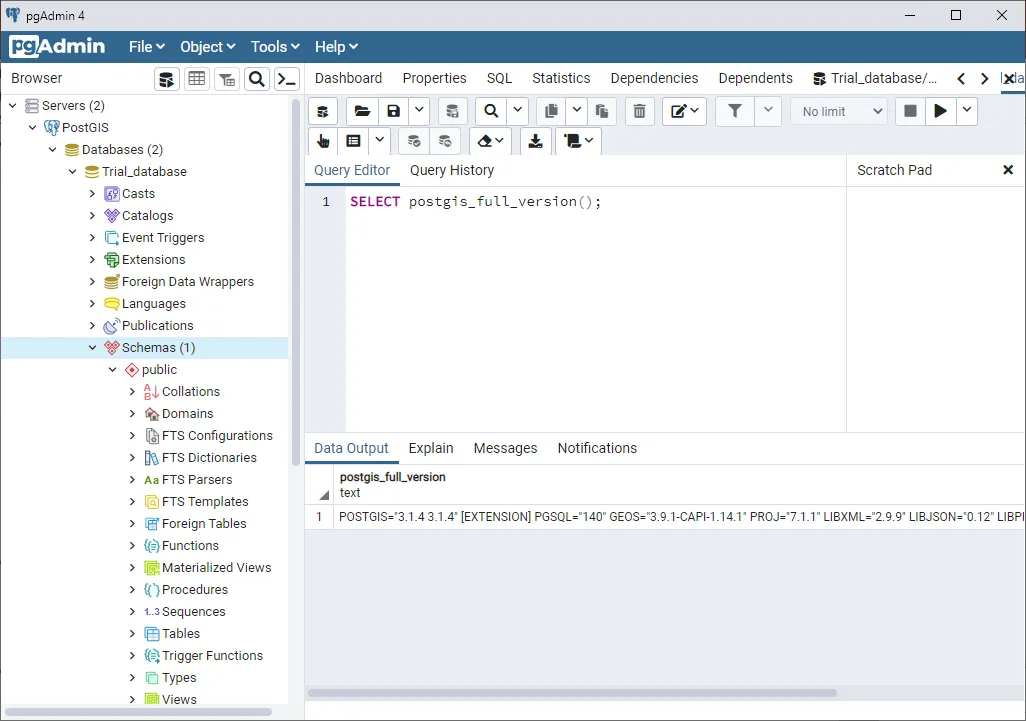Click the Filtered Rows icon in Browser panel
This screenshot has width=1026, height=721.
227,79
